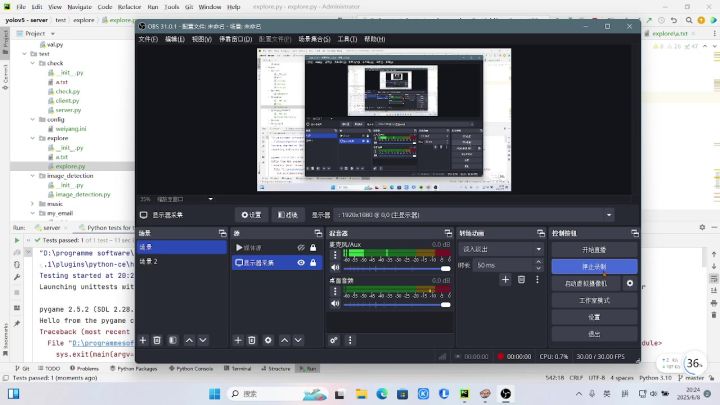
Task: Open File Explorer from the taskbar
Action: pos(361,394)
